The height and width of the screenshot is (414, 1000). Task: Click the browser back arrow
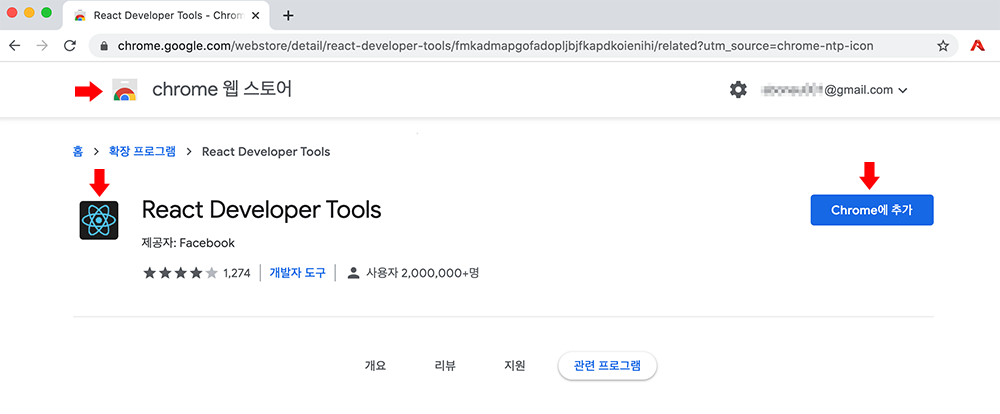point(14,46)
